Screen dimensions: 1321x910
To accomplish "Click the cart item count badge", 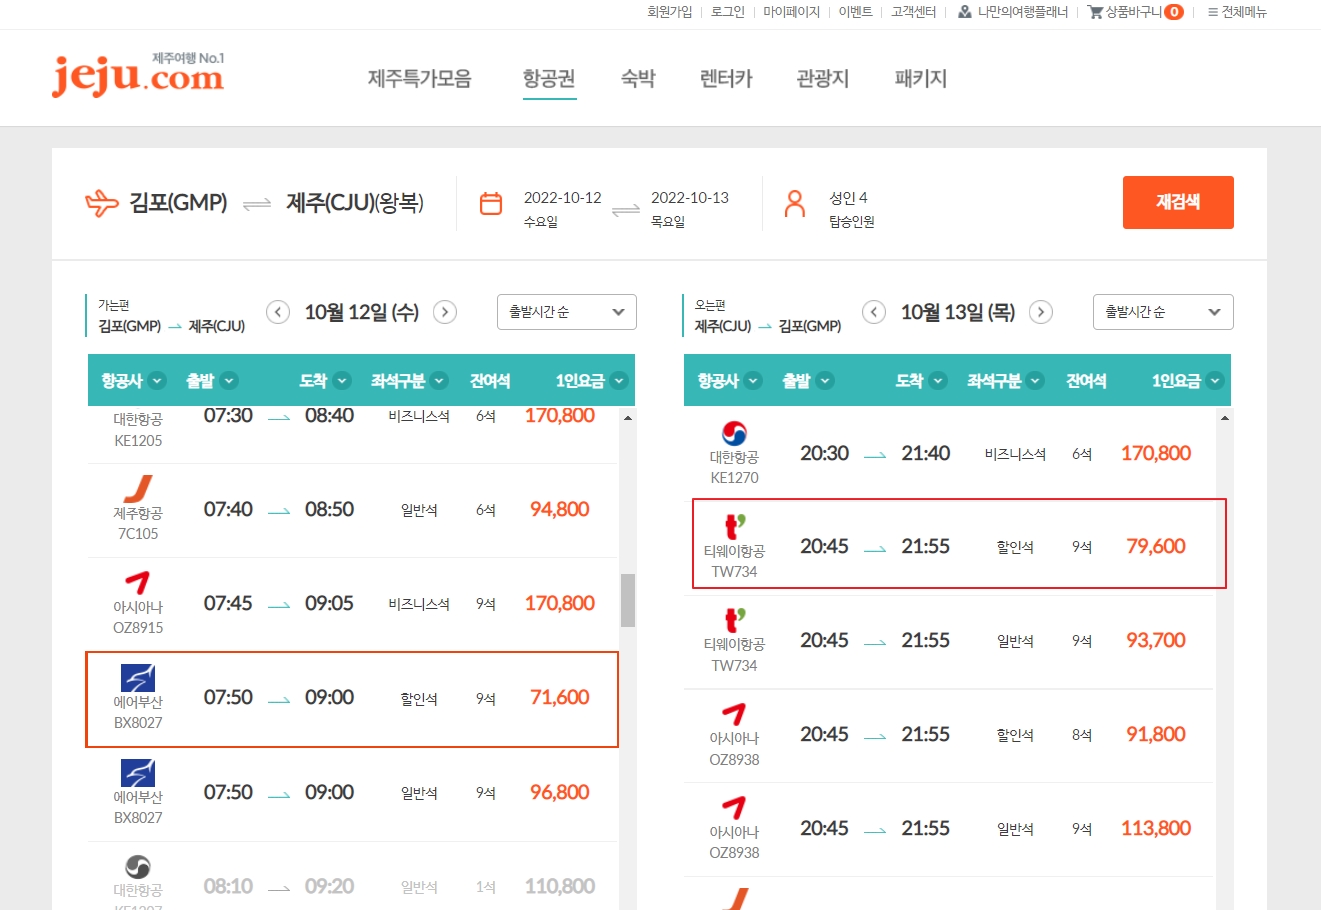I will point(1174,12).
